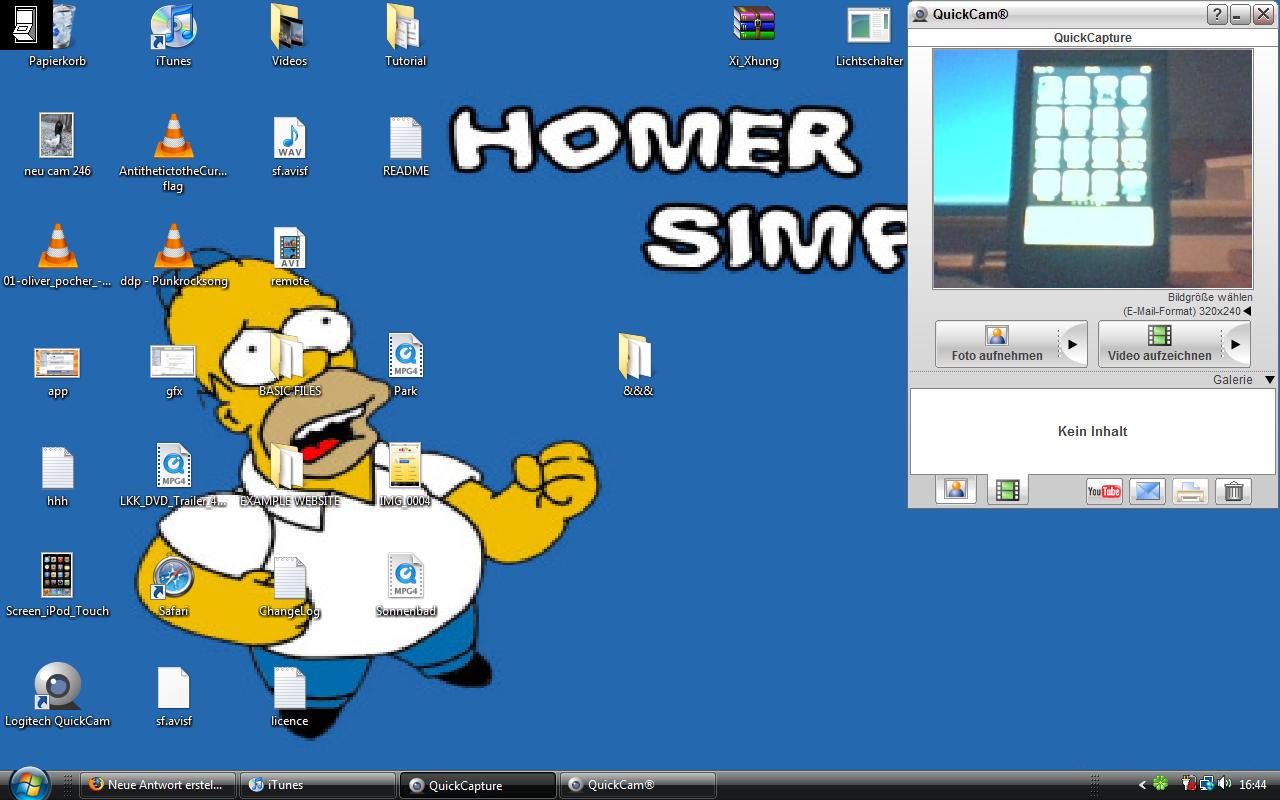Open the Tutorial folder

coord(405,35)
